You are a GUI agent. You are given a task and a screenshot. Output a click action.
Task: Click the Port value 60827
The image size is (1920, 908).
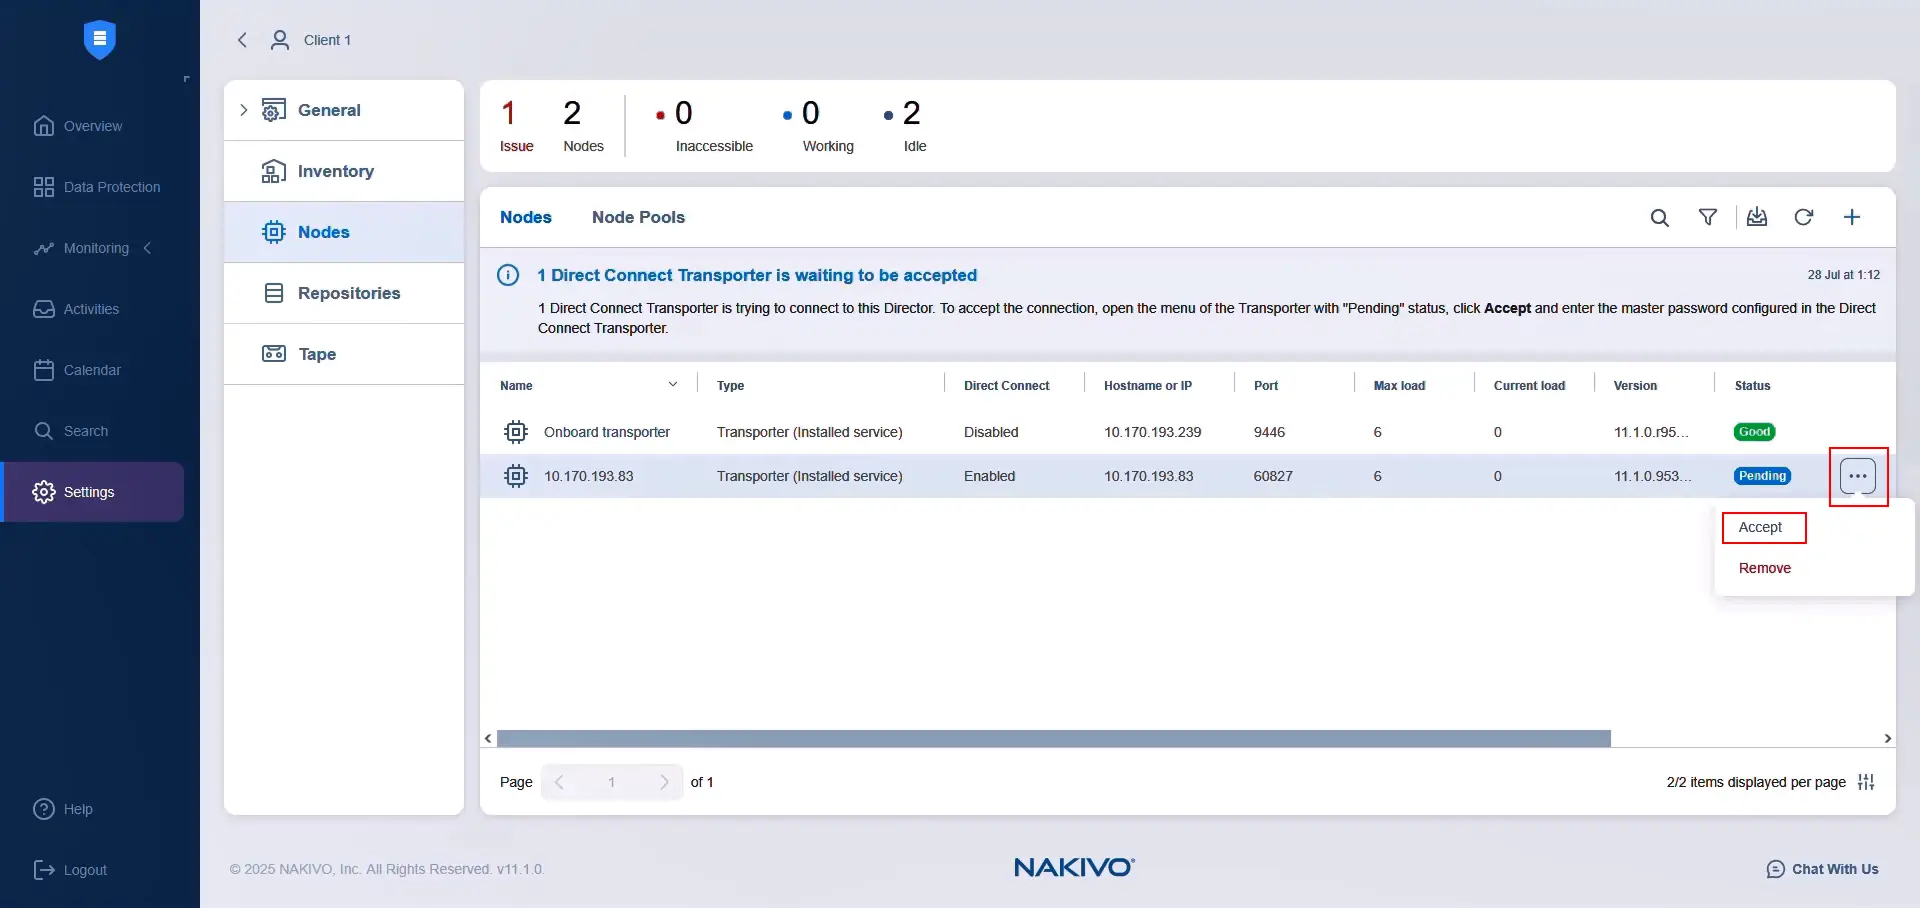(x=1273, y=476)
